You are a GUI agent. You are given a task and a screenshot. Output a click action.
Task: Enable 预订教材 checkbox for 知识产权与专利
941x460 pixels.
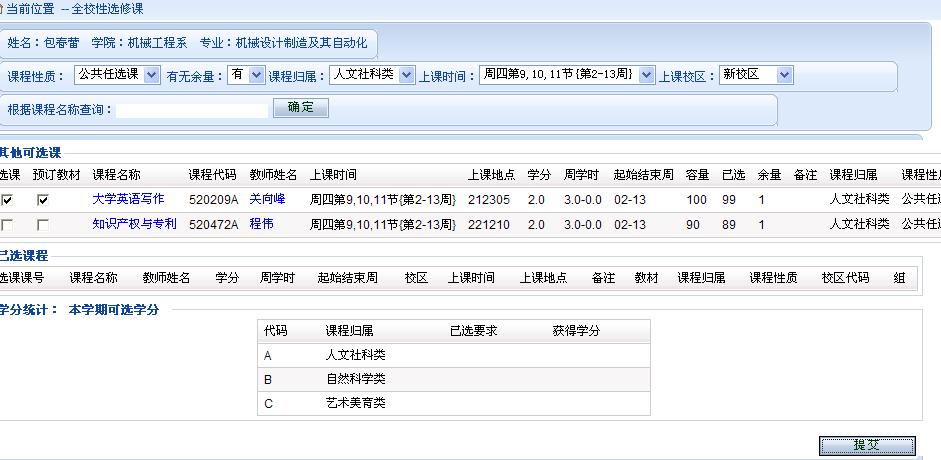(42, 225)
